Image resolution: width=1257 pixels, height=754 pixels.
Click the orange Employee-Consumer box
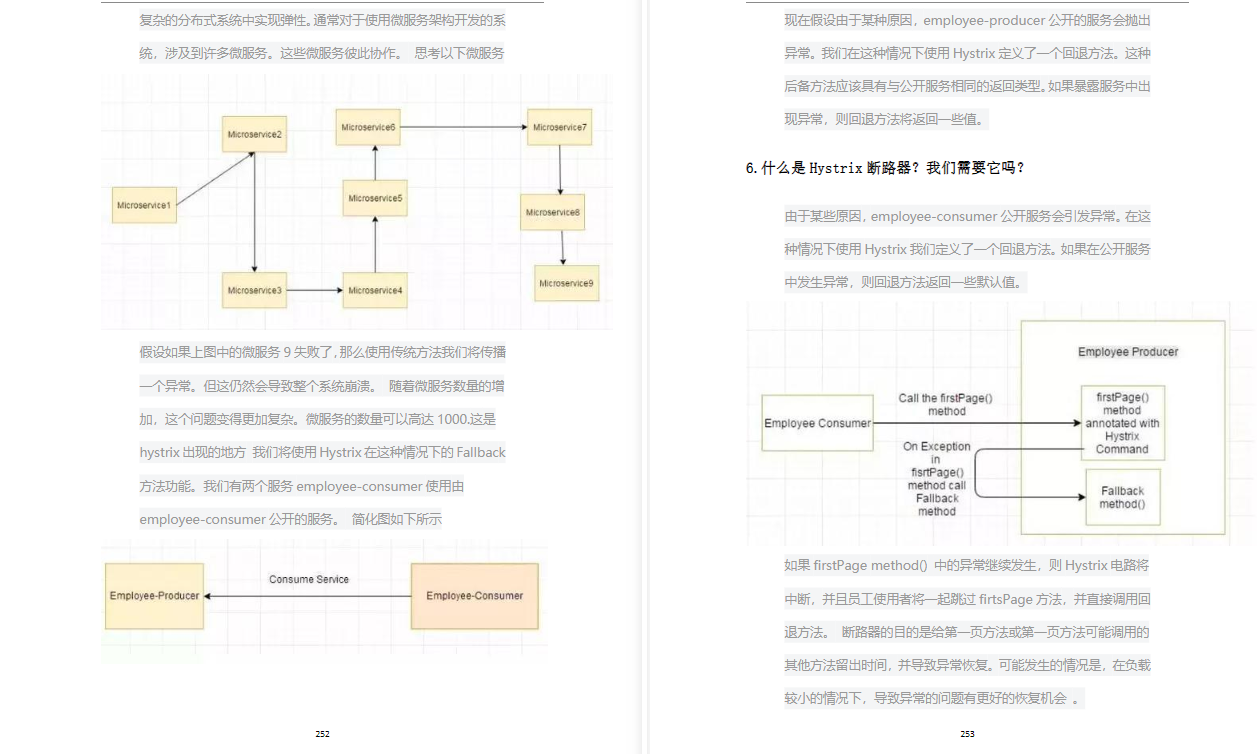click(x=474, y=596)
